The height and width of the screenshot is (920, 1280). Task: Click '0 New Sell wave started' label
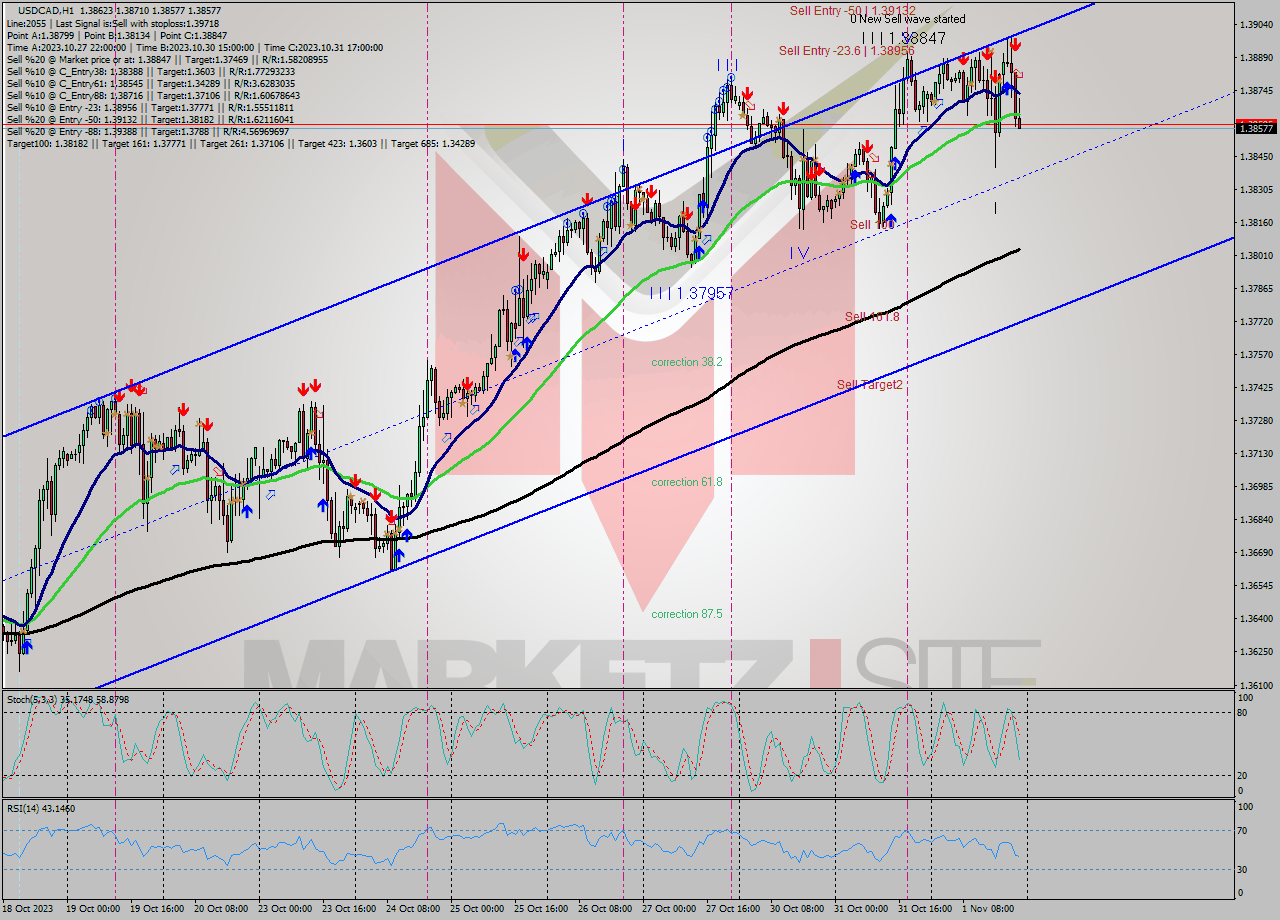(908, 19)
